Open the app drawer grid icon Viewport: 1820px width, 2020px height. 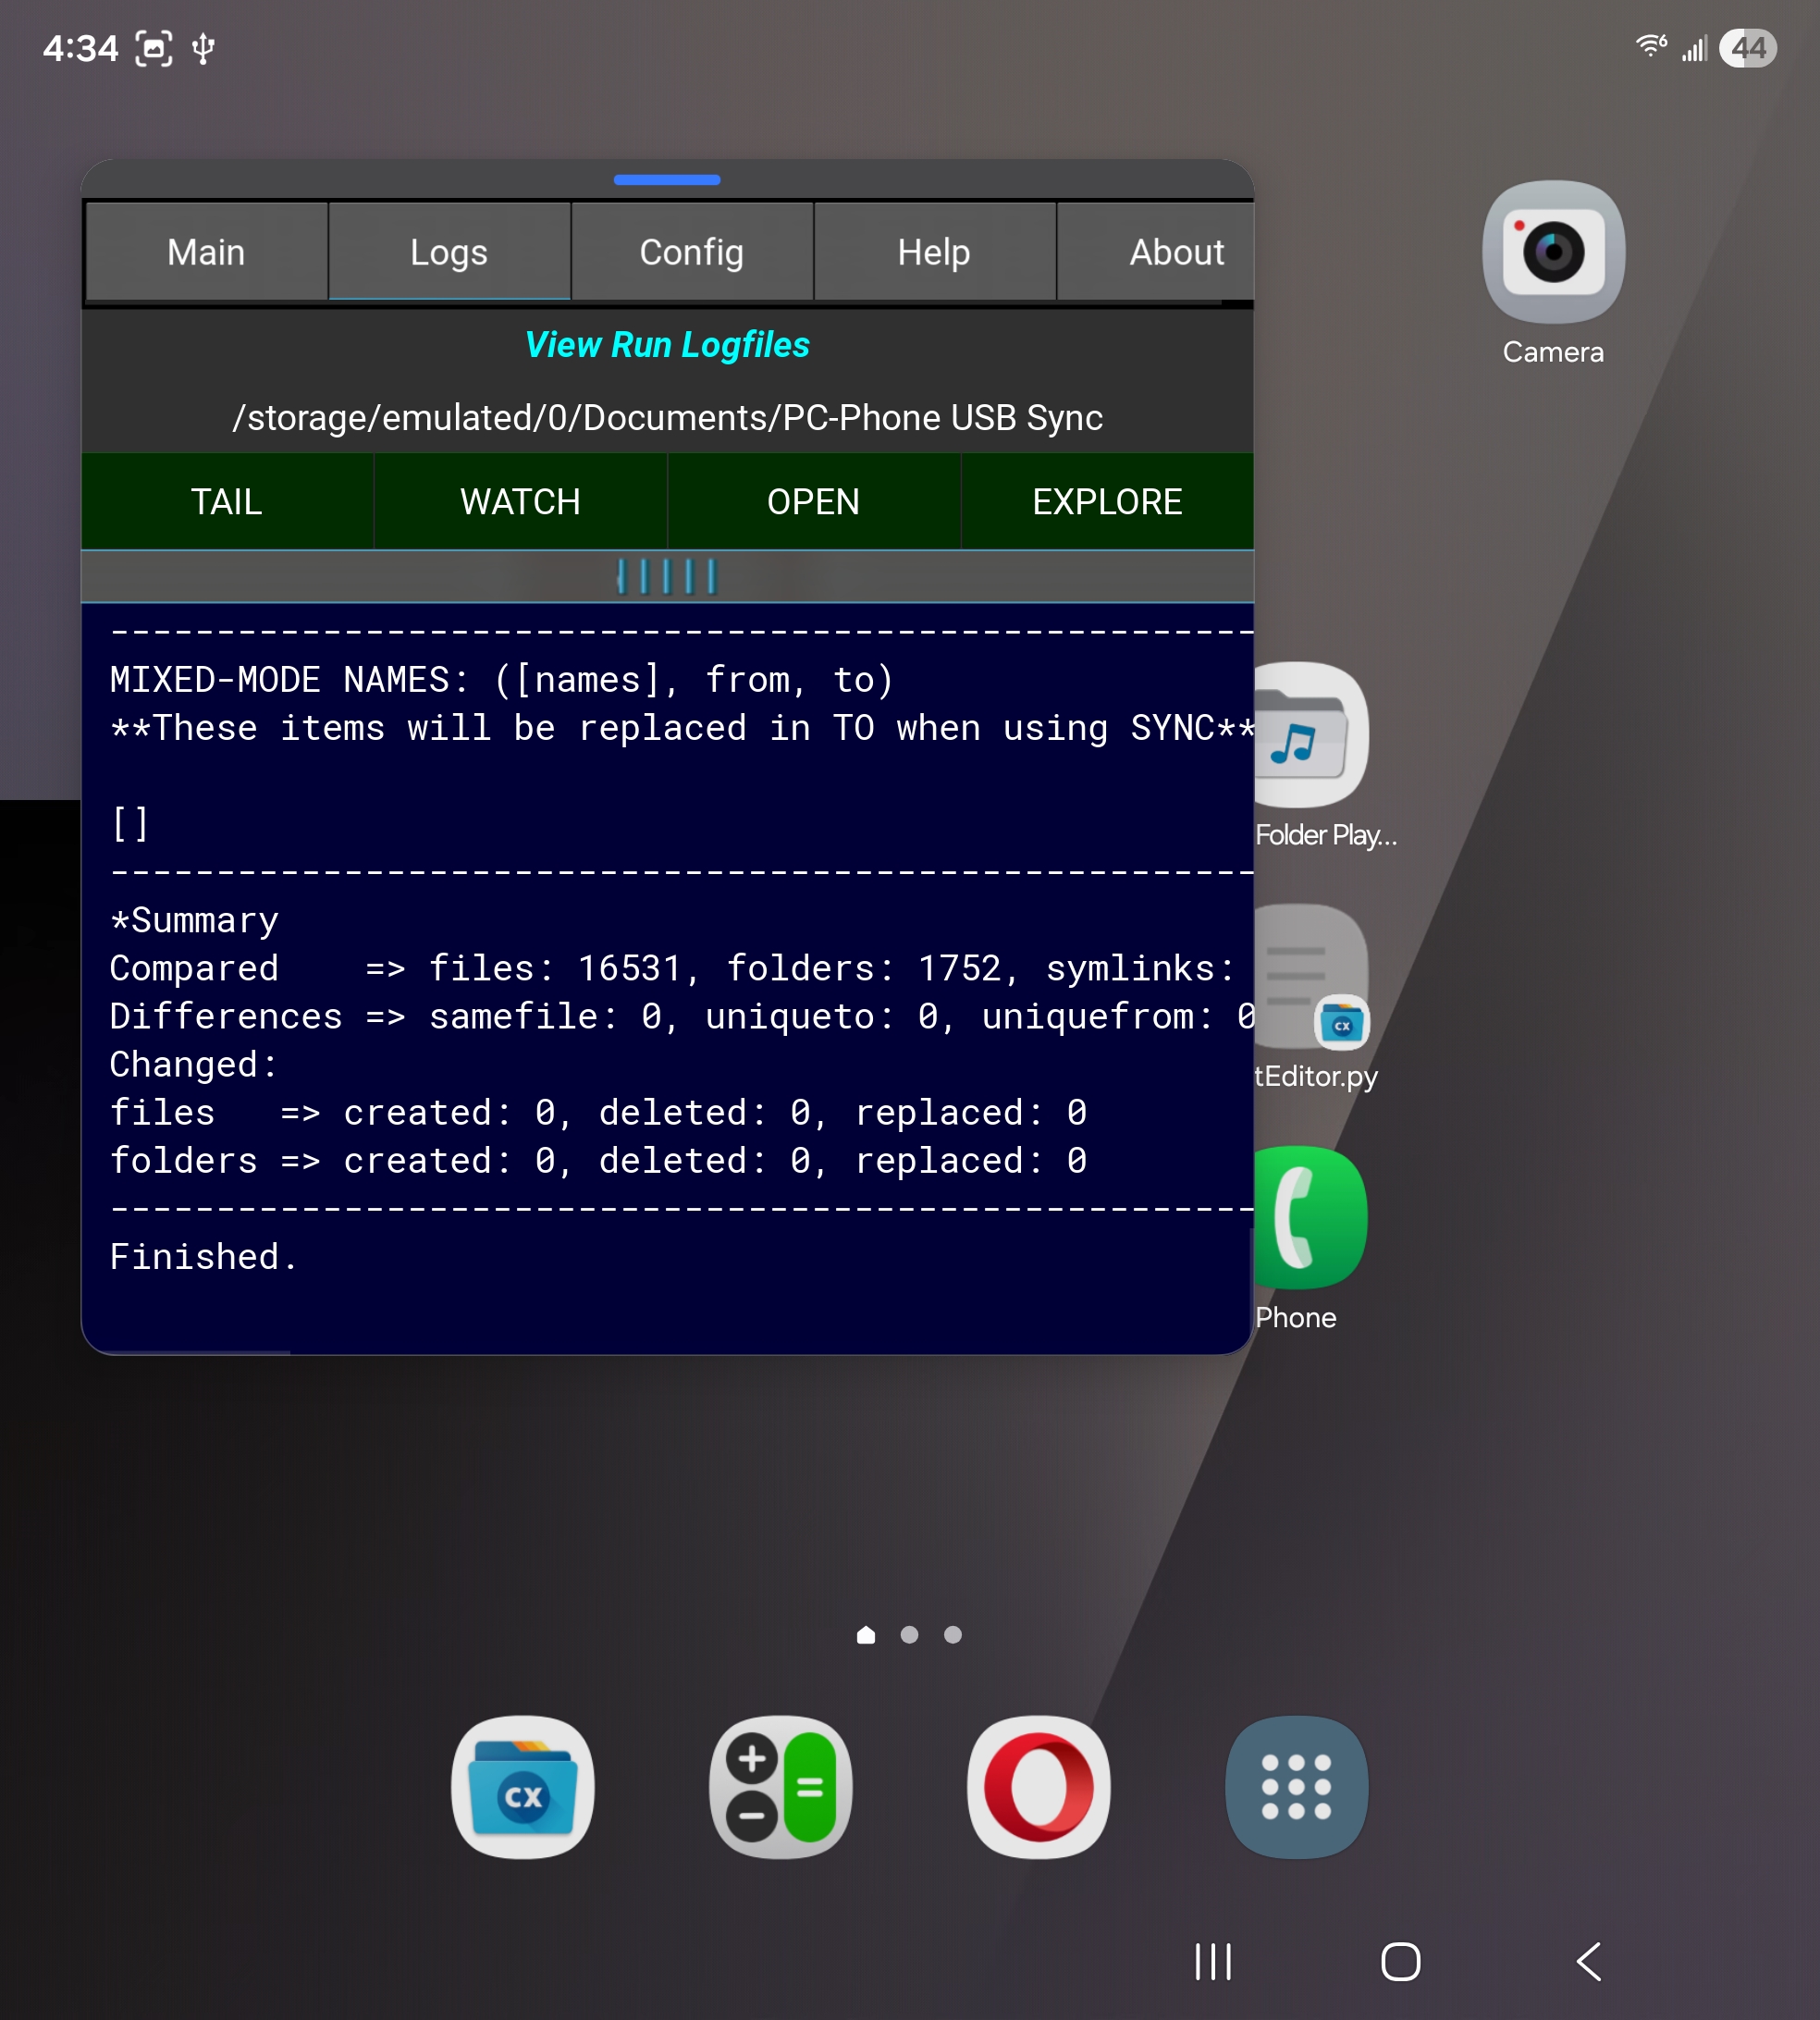[1296, 1787]
